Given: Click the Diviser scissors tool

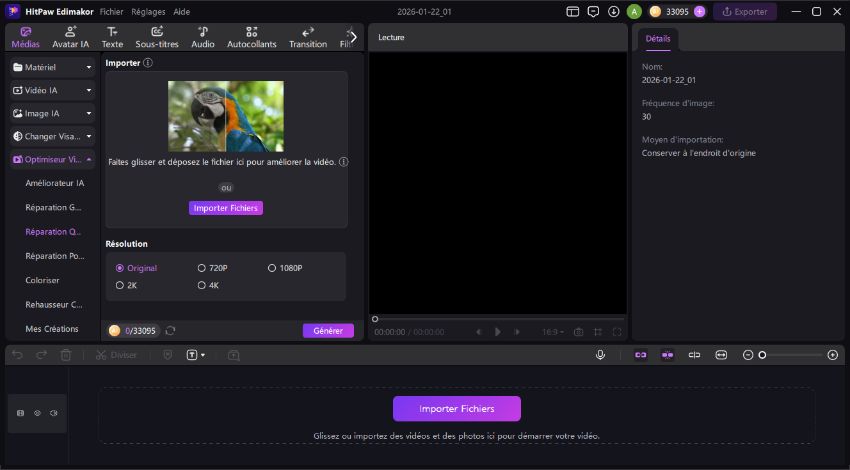Looking at the screenshot, I should tap(116, 355).
